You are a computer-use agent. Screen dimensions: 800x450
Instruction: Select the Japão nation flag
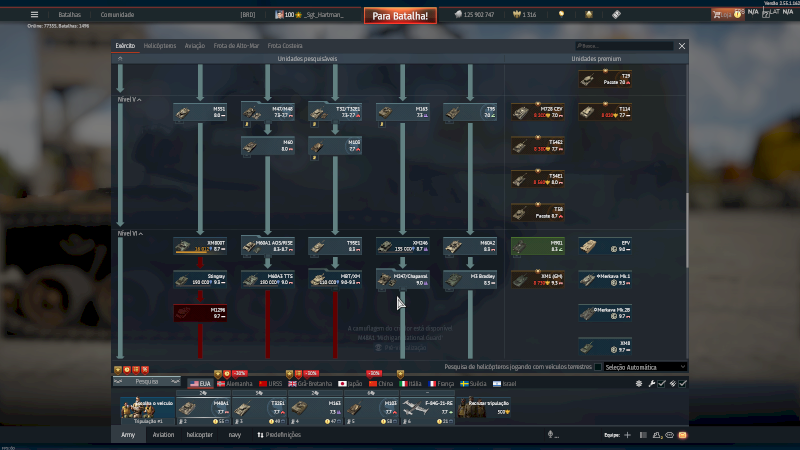click(x=350, y=384)
